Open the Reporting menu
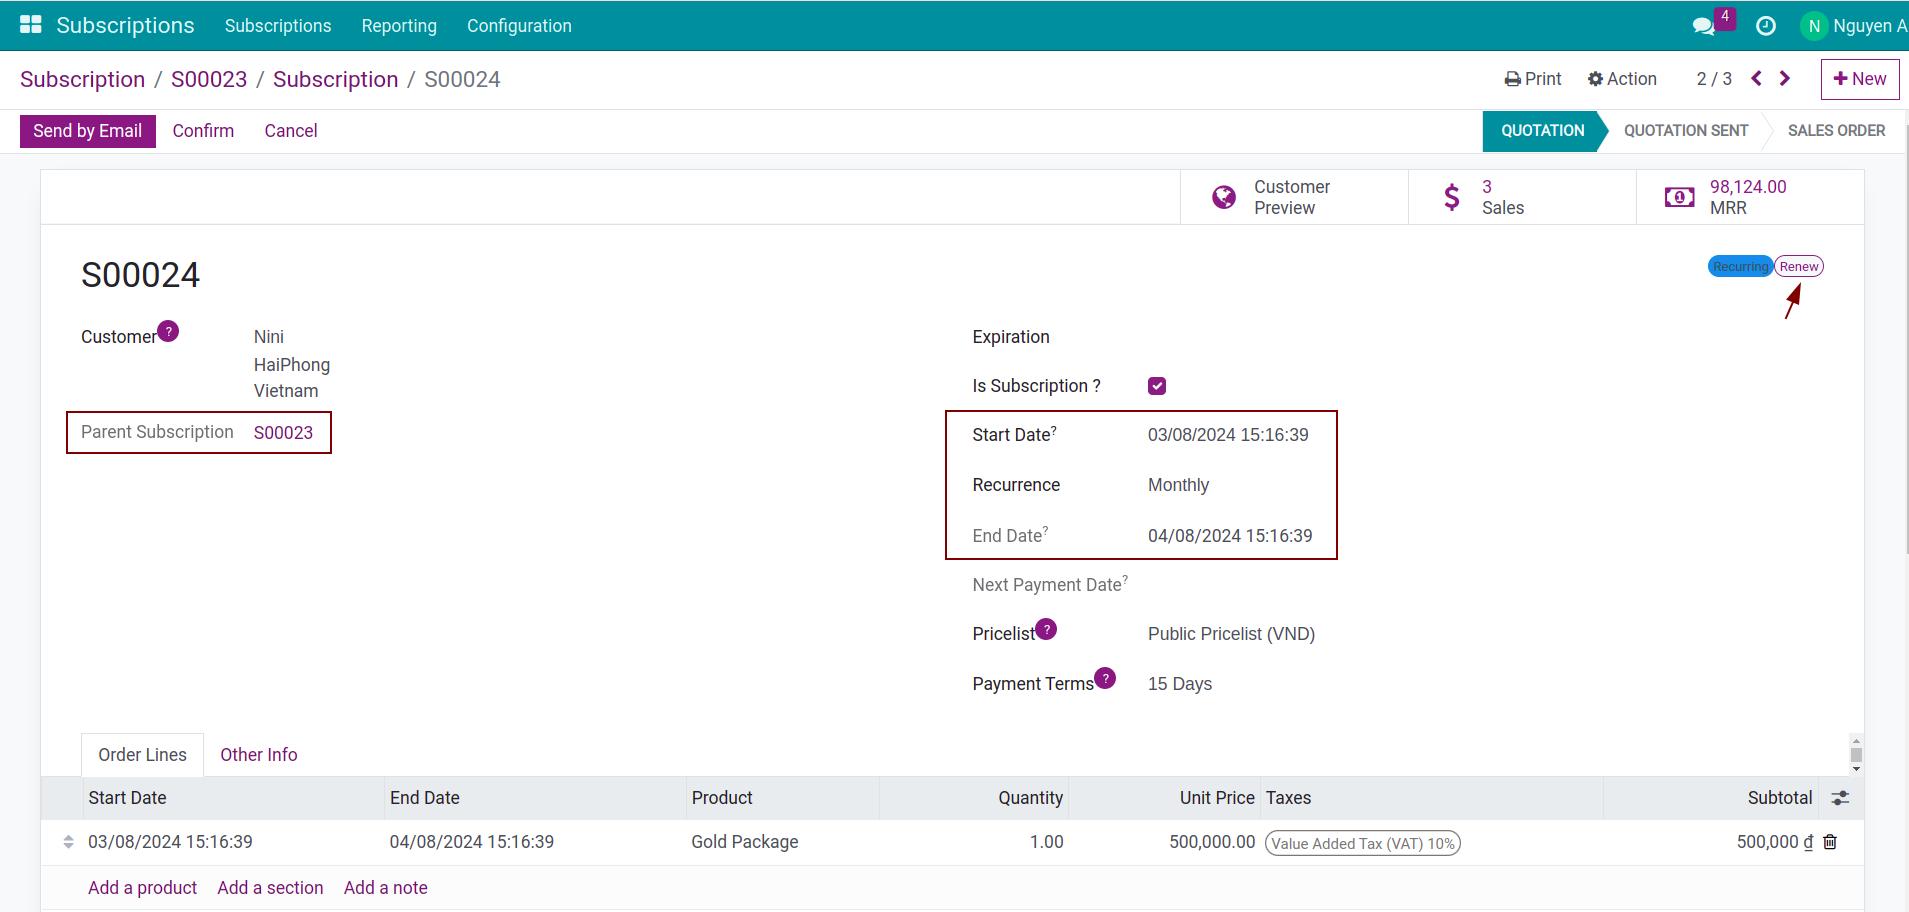 [x=399, y=26]
